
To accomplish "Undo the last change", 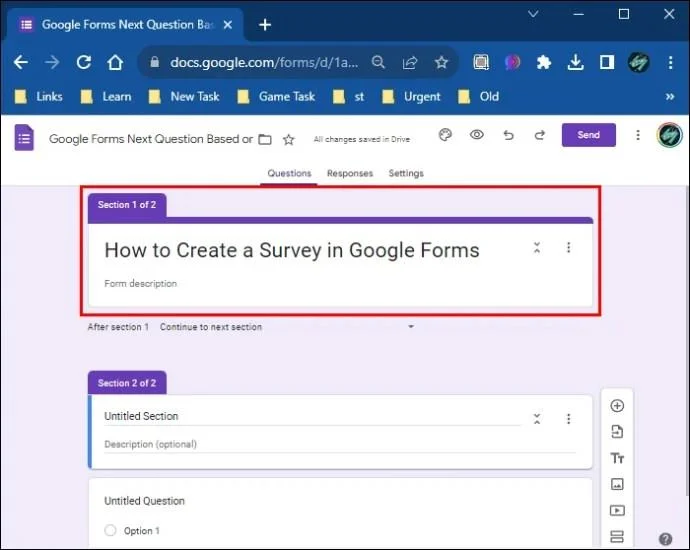I will point(508,135).
